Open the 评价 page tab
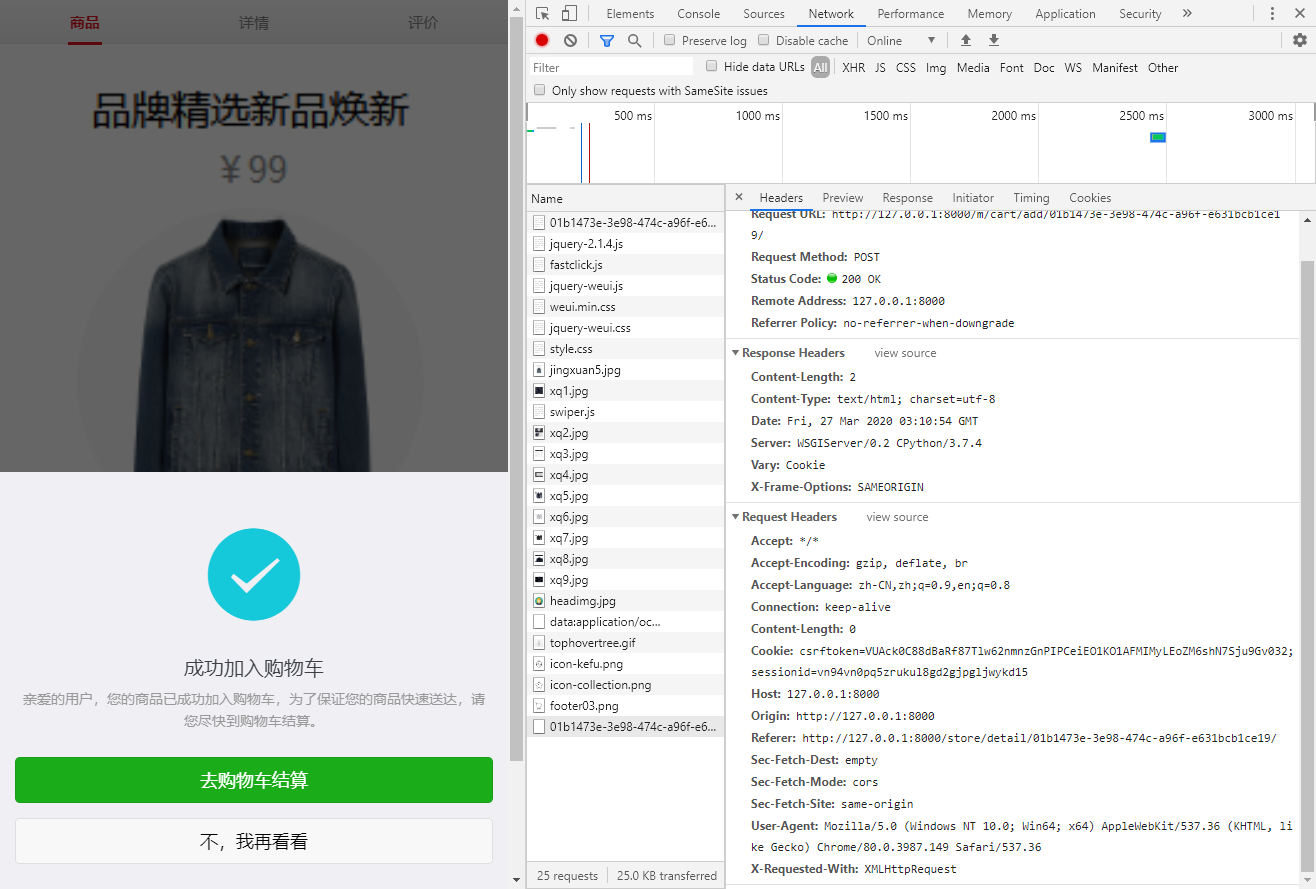Screen dimensions: 1316x889 [423, 22]
